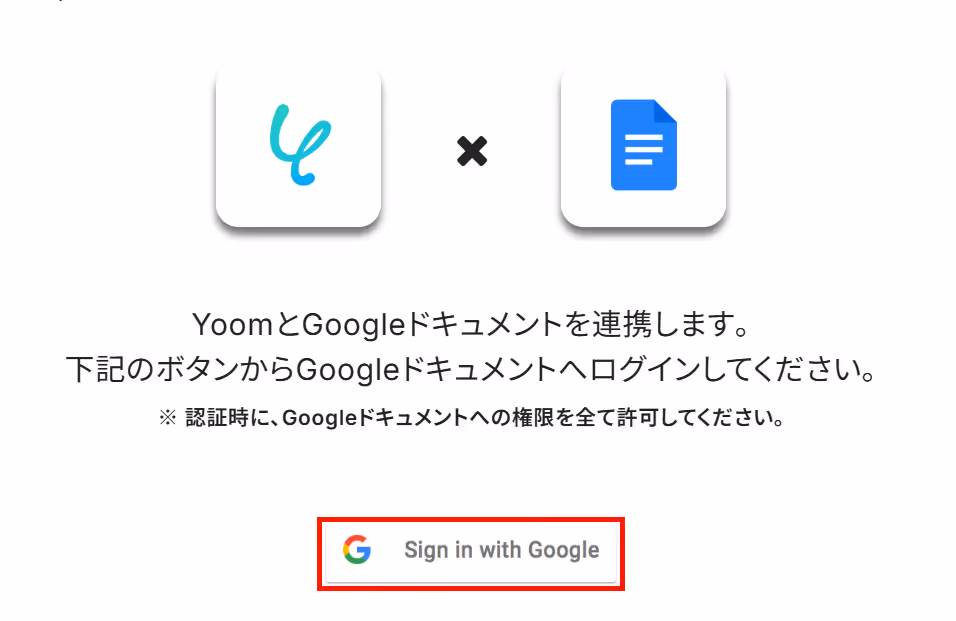Select the white card containing Docs icon

point(643,147)
